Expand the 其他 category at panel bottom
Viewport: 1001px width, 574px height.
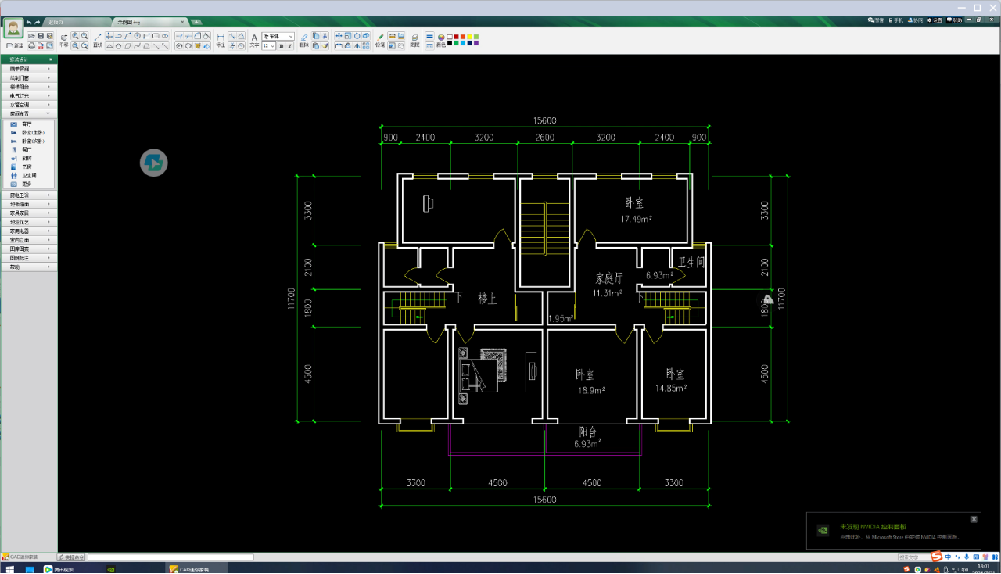point(29,267)
